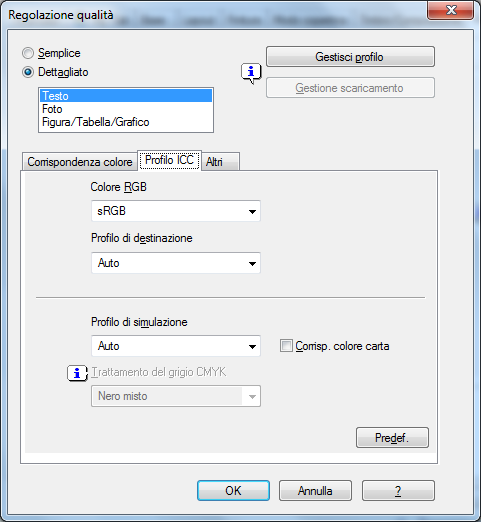Select the Profilo ICC tab
The height and width of the screenshot is (522, 481).
pos(169,160)
